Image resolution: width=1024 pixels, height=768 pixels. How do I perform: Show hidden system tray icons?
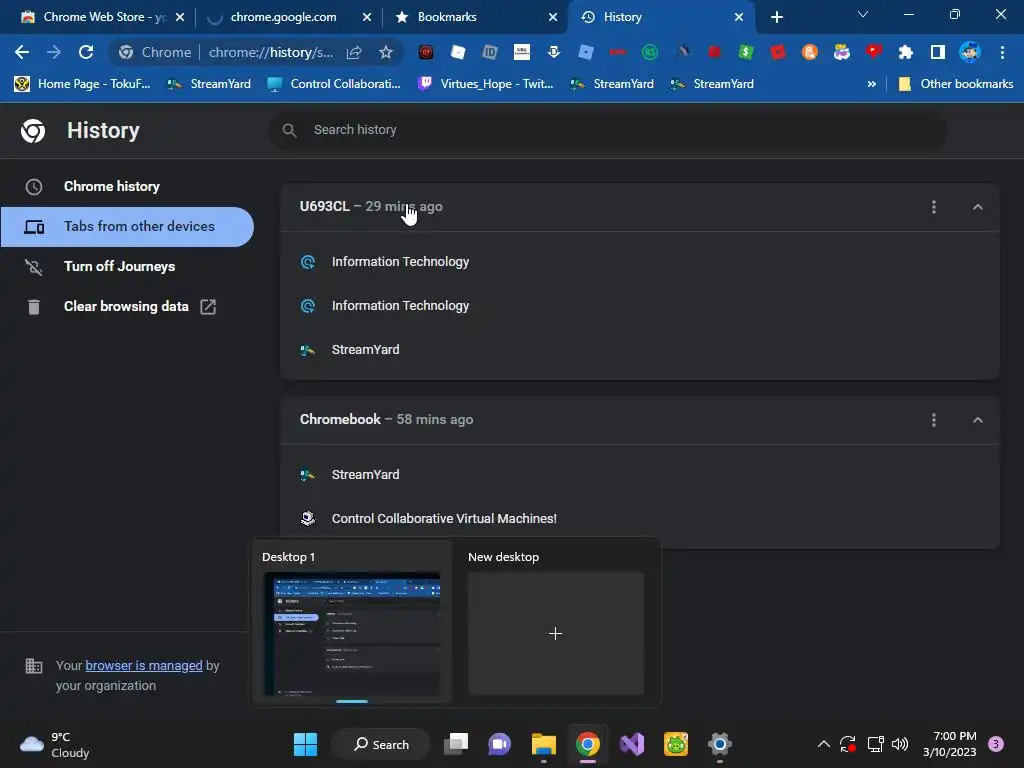pyautogui.click(x=824, y=744)
